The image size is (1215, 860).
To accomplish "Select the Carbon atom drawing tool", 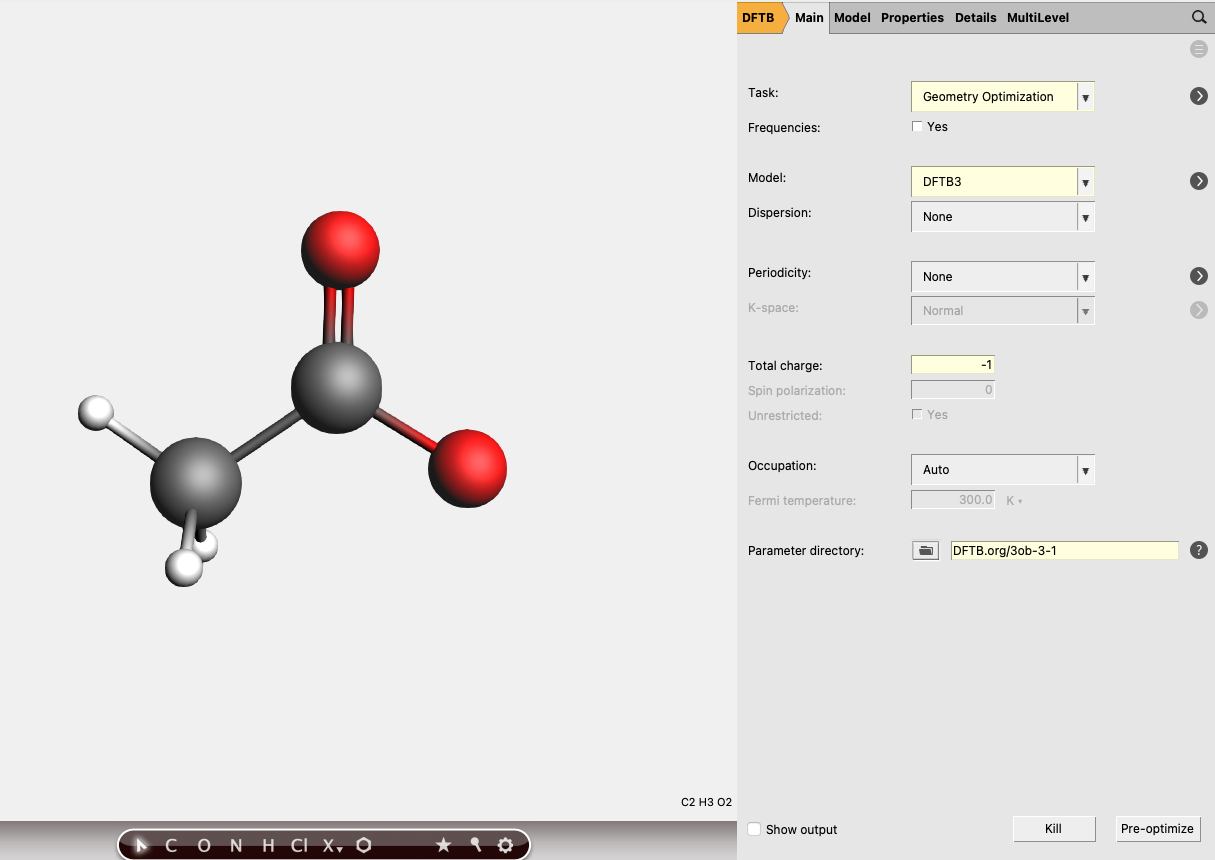I will pos(170,845).
